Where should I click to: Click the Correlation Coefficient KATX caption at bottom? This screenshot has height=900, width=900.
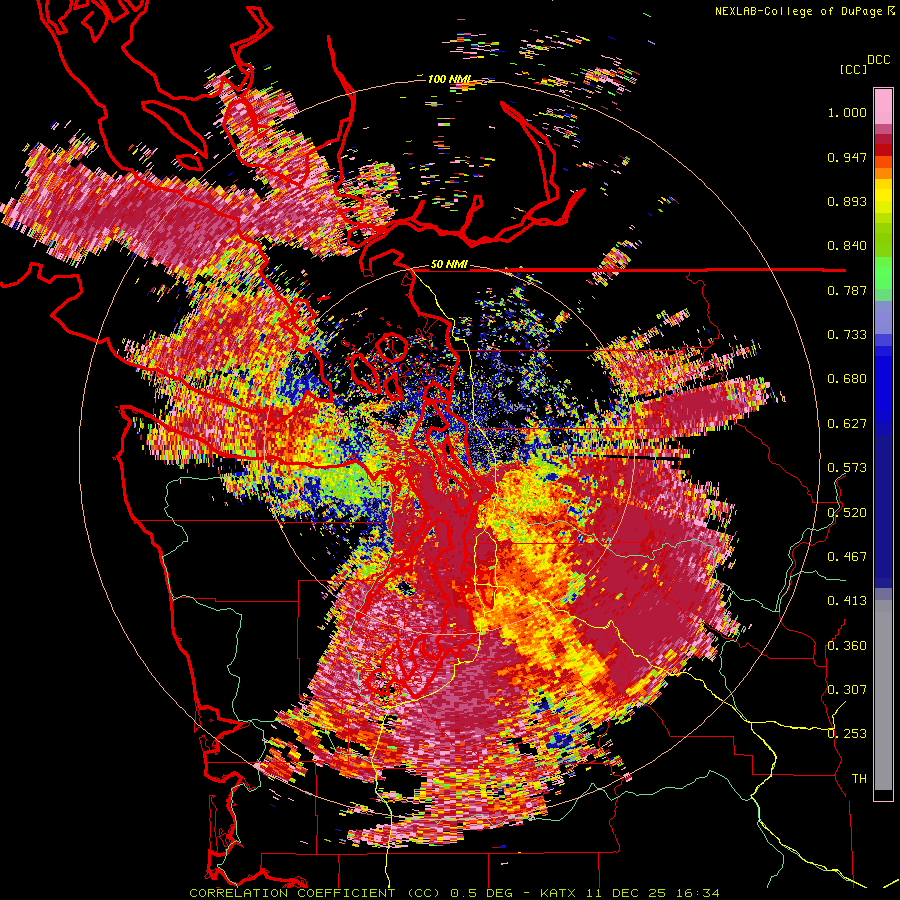tap(454, 893)
